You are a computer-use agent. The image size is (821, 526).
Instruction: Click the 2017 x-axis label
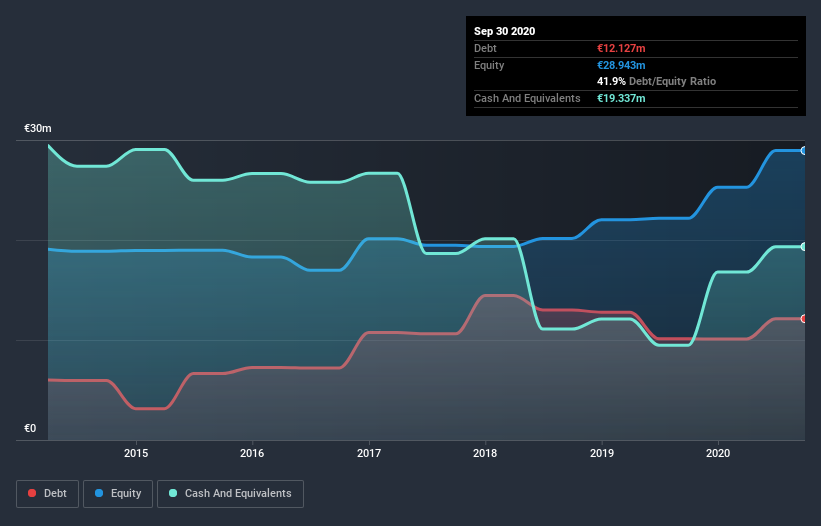pos(369,453)
